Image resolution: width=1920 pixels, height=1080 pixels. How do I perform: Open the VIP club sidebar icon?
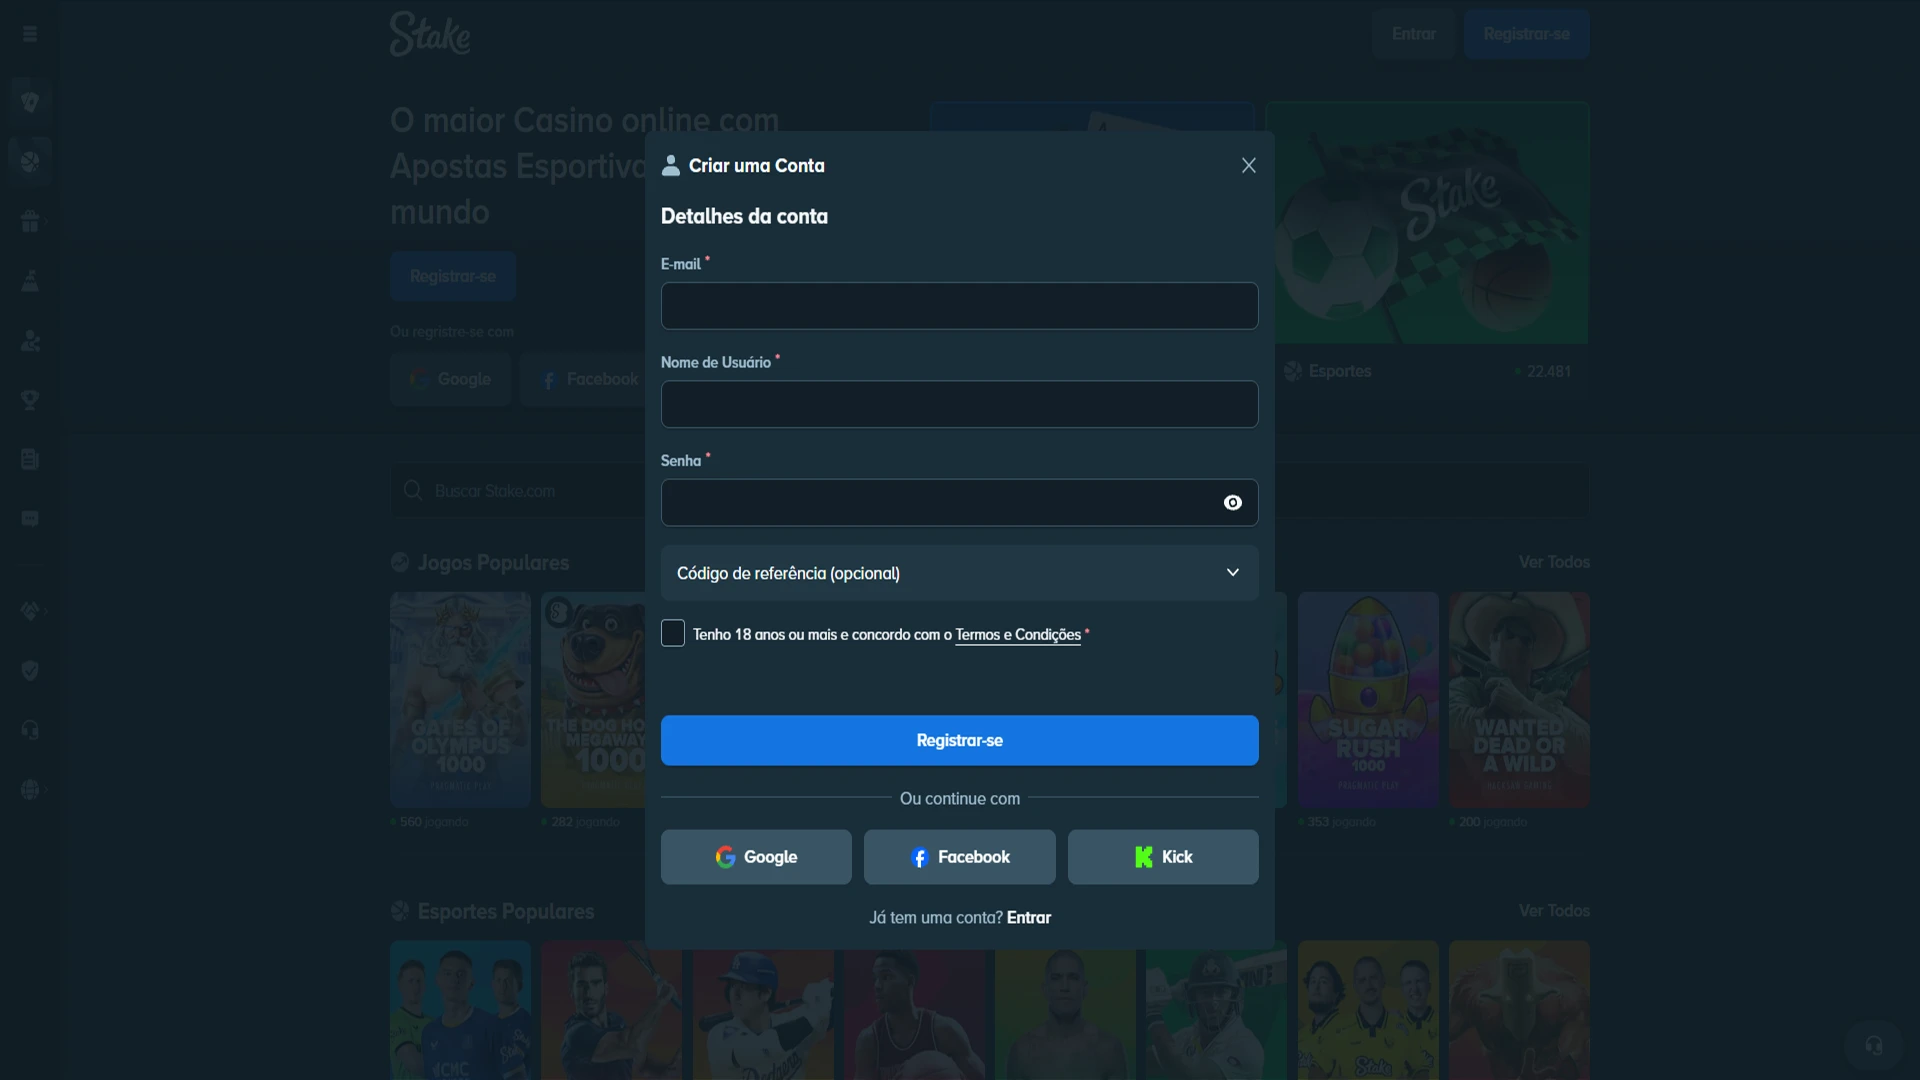(30, 281)
